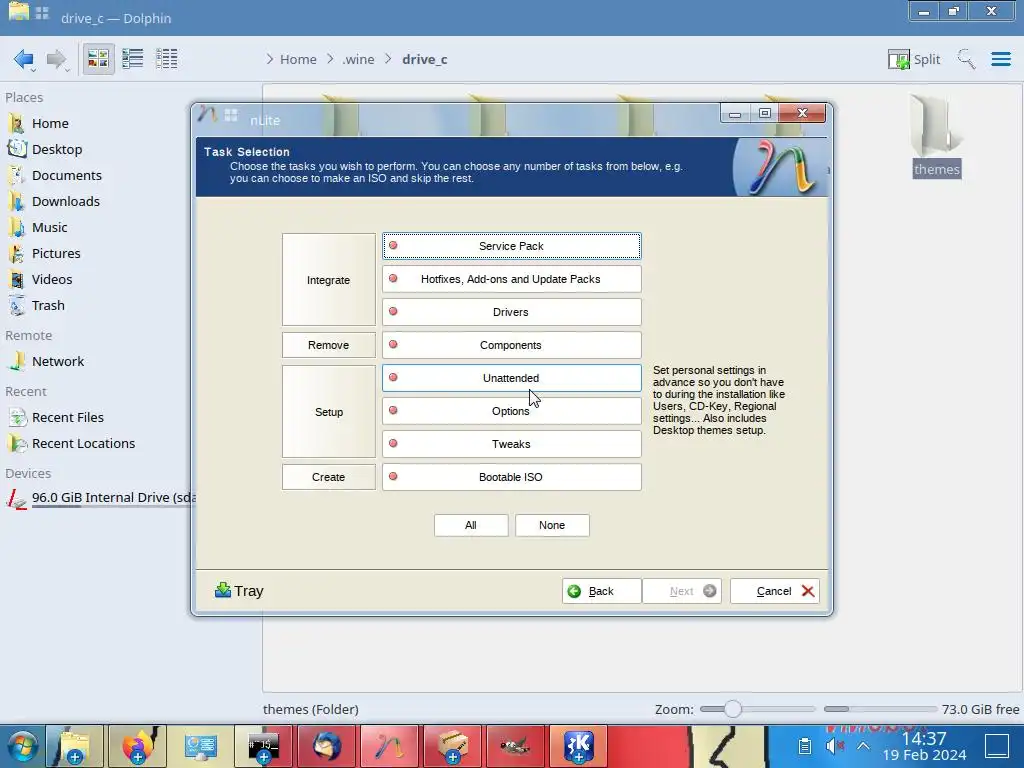Expand breadcrumb arrow before drive_c
This screenshot has width=1024, height=768.
click(x=389, y=59)
